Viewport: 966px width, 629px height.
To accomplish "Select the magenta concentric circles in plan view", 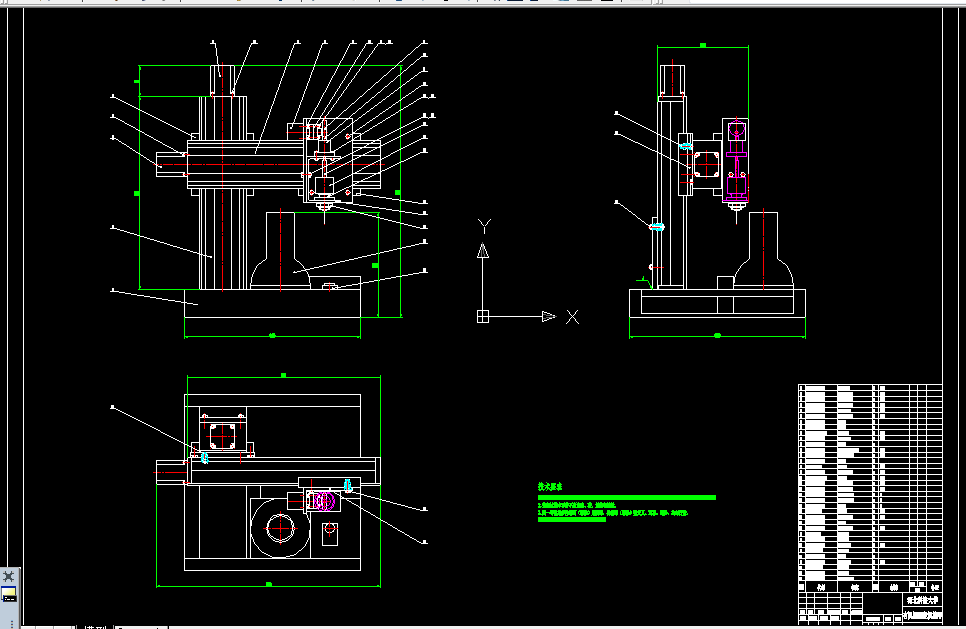I will [324, 501].
